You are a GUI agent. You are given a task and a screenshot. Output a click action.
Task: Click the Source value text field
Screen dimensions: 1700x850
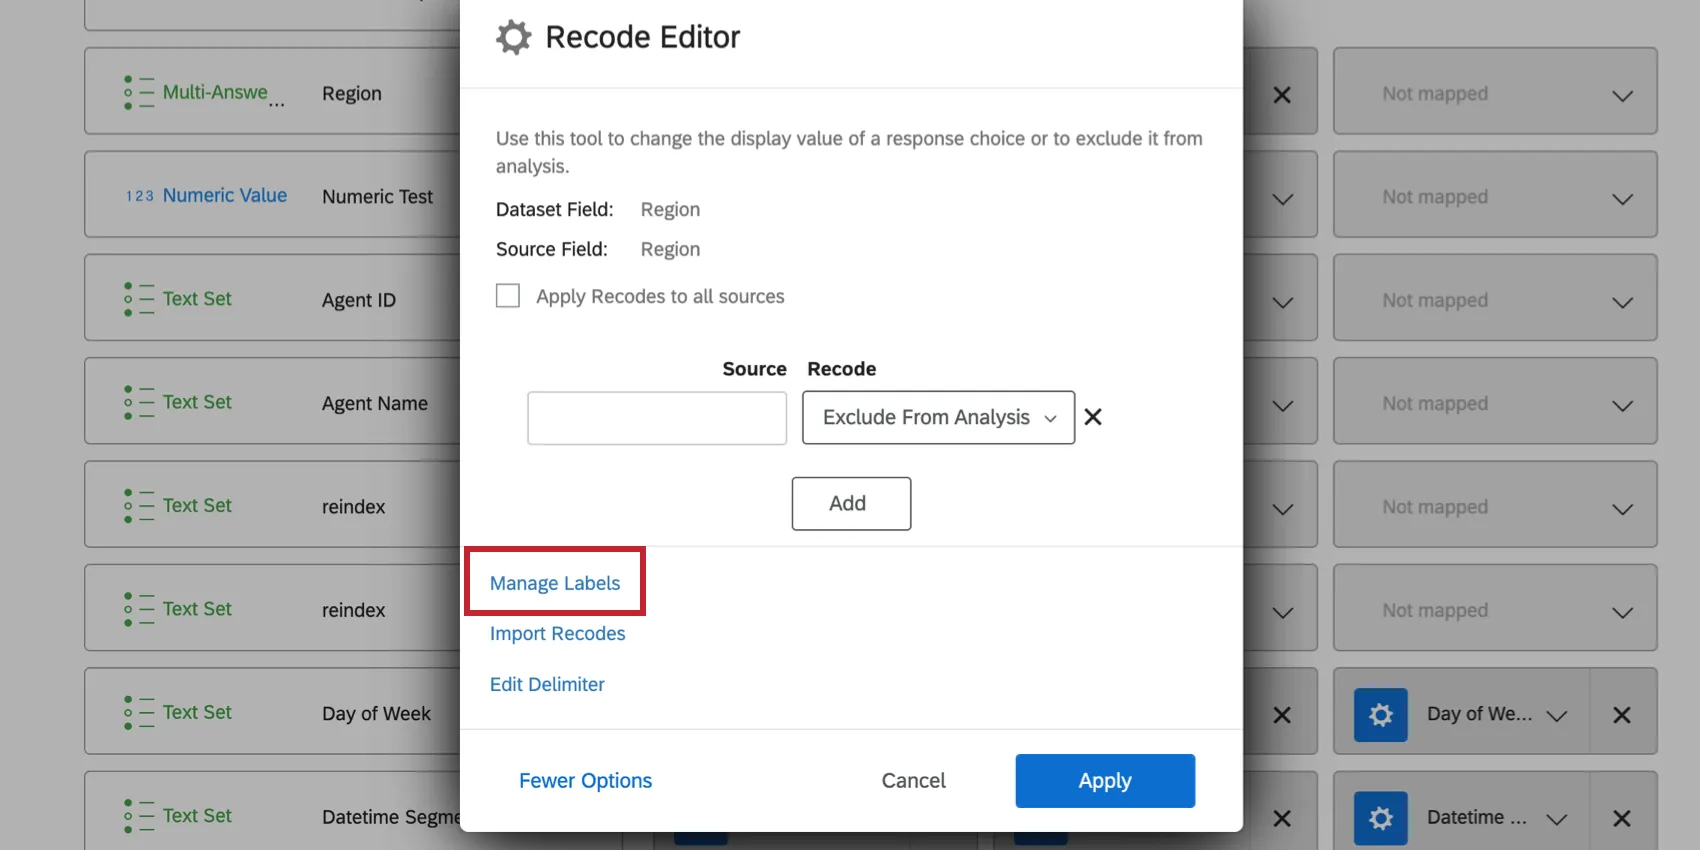click(657, 418)
